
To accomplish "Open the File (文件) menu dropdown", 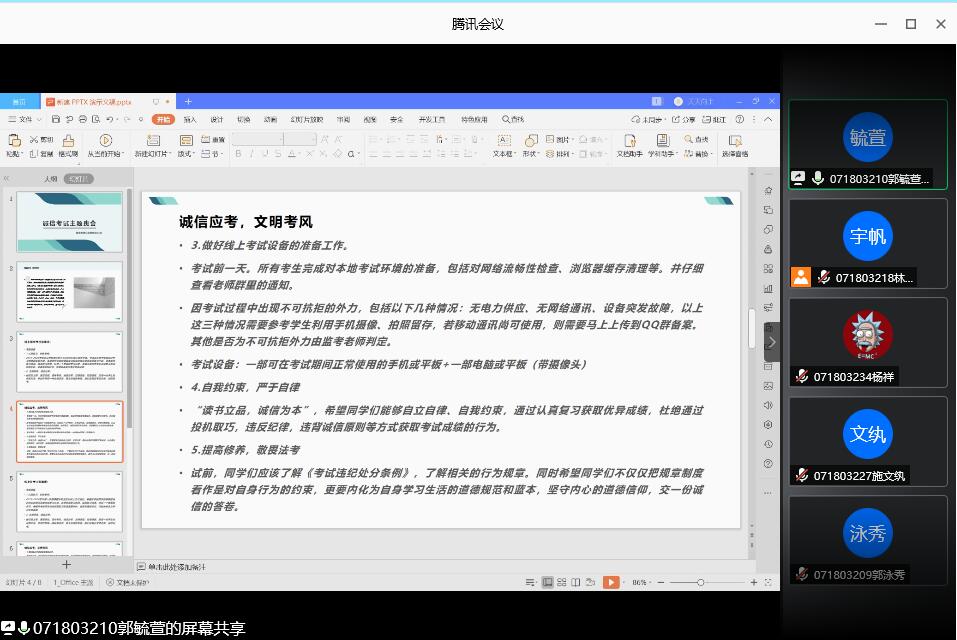I will (x=24, y=120).
